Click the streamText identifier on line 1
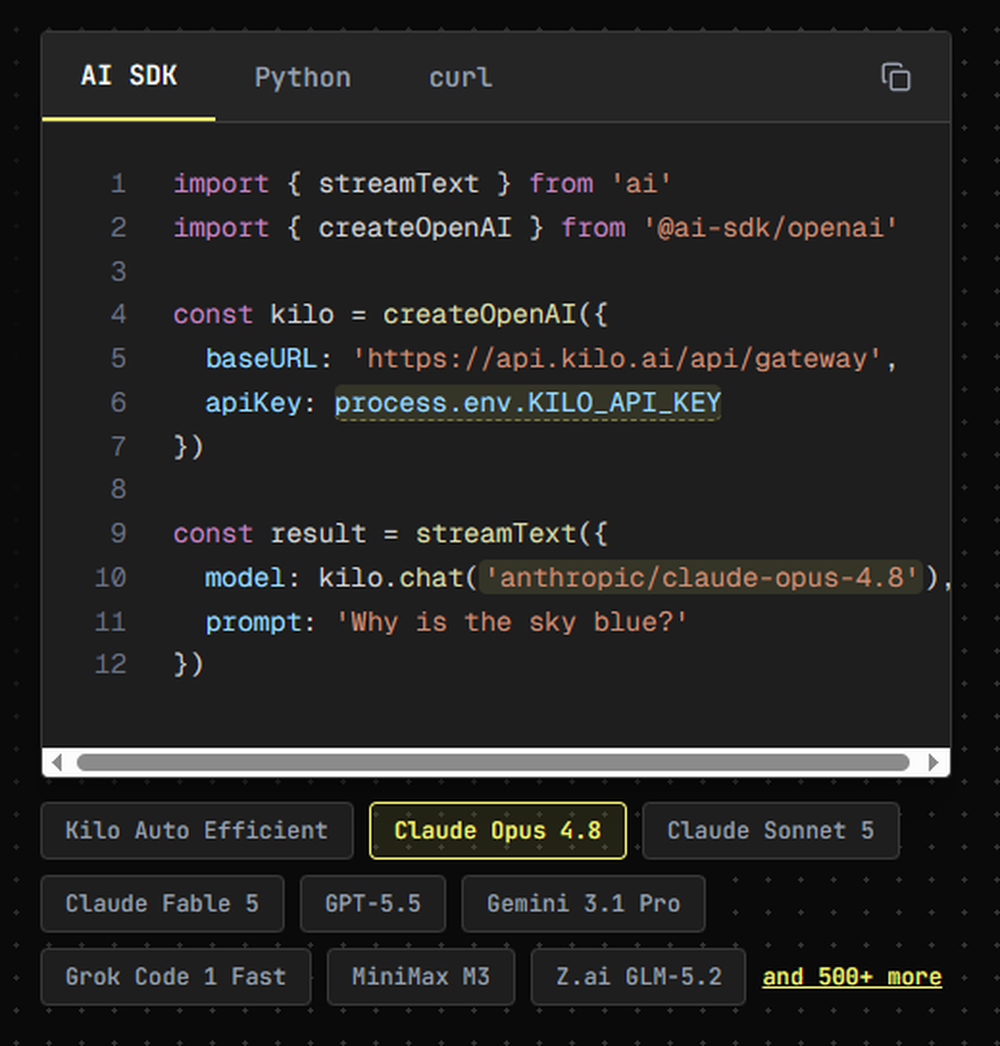This screenshot has height=1046, width=1000. [398, 183]
